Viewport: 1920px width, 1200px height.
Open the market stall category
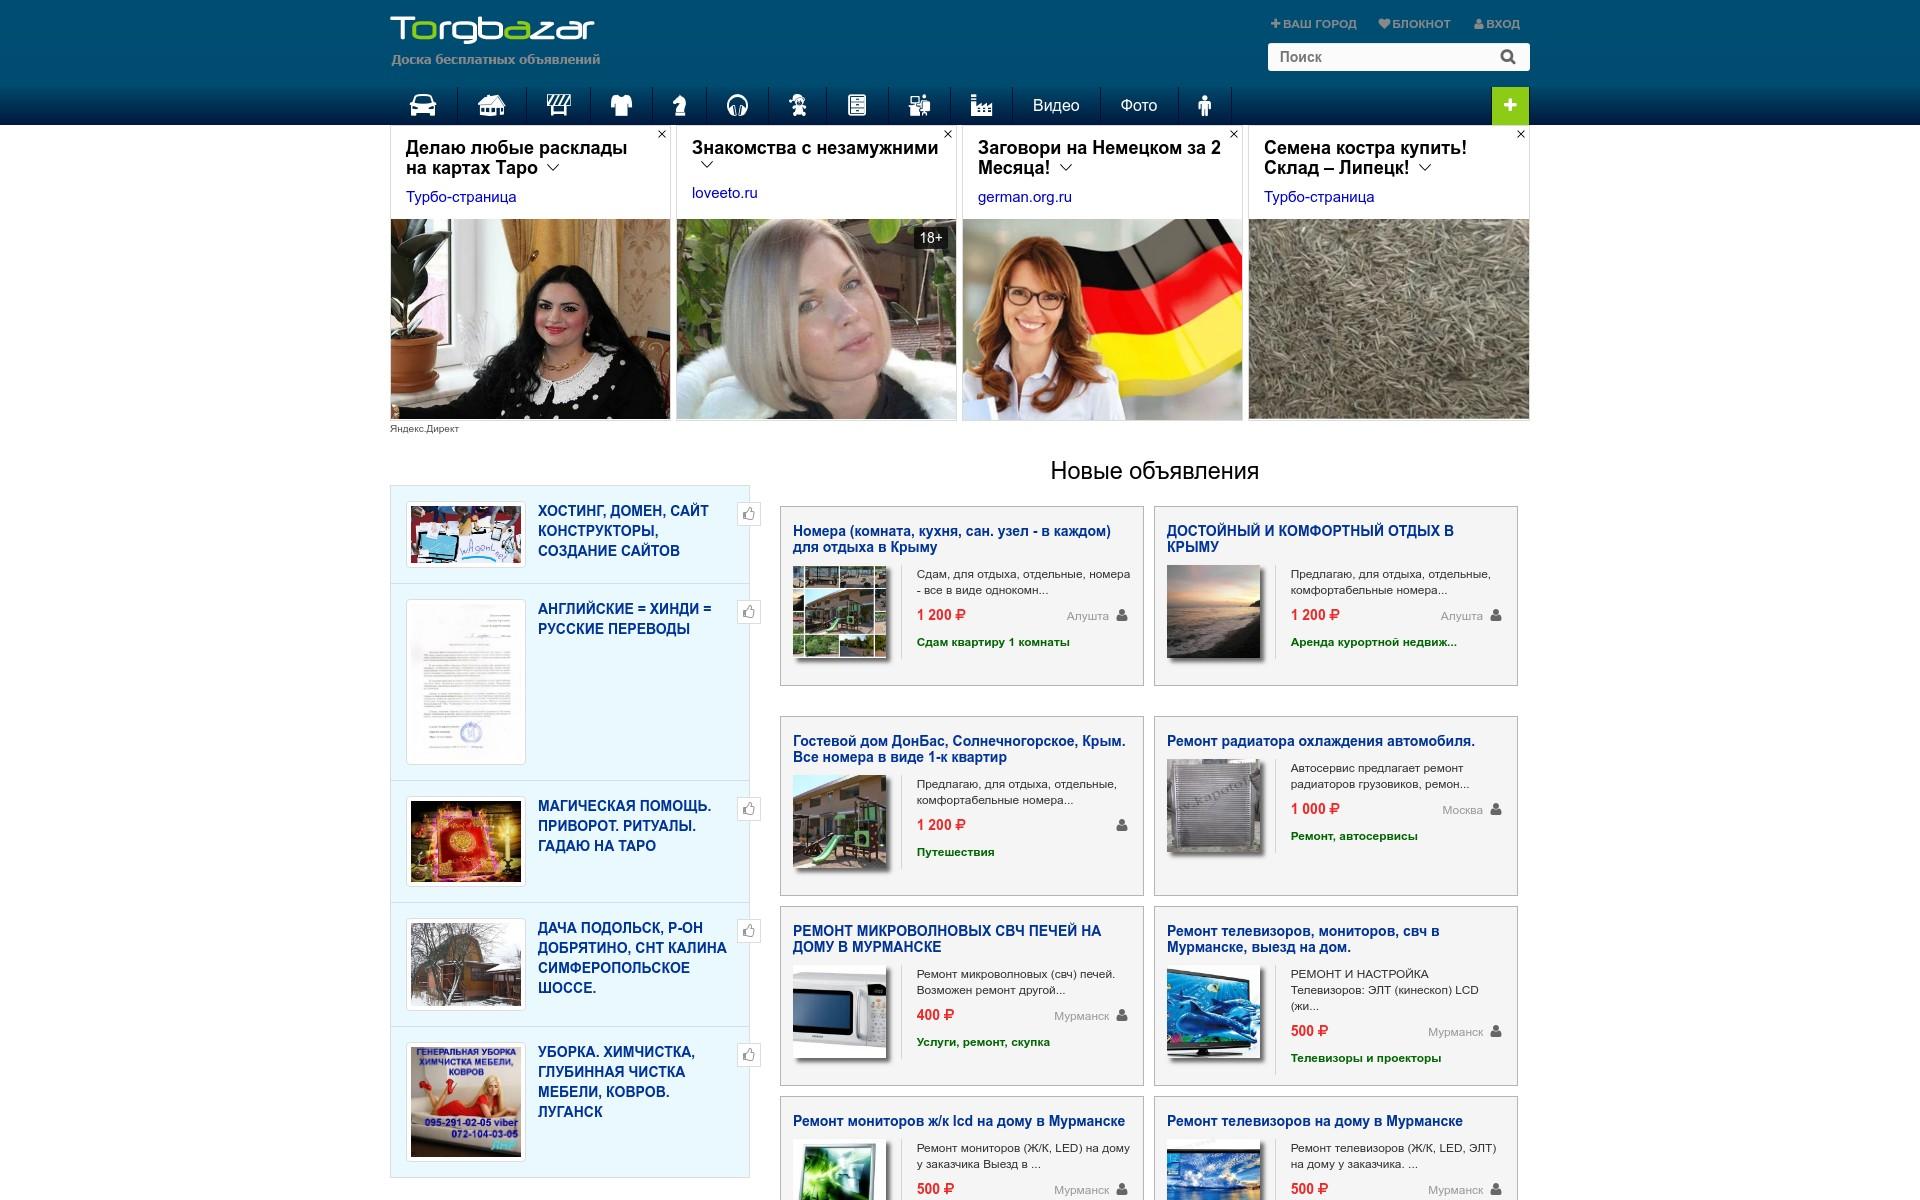(558, 105)
